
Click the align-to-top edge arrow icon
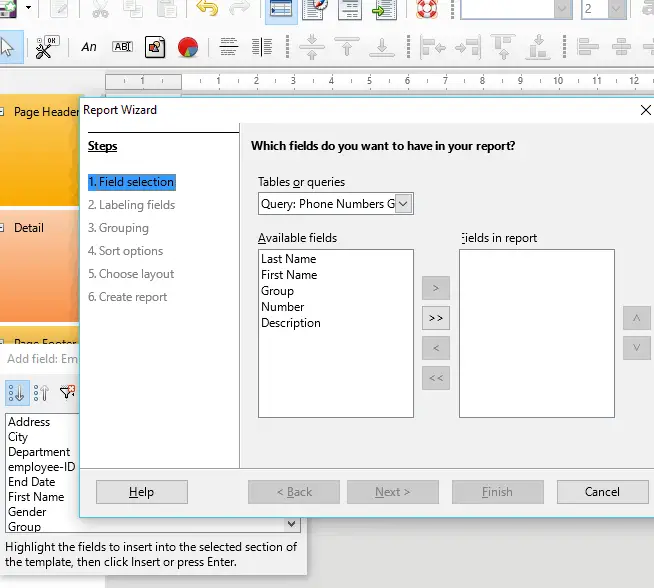coord(503,47)
